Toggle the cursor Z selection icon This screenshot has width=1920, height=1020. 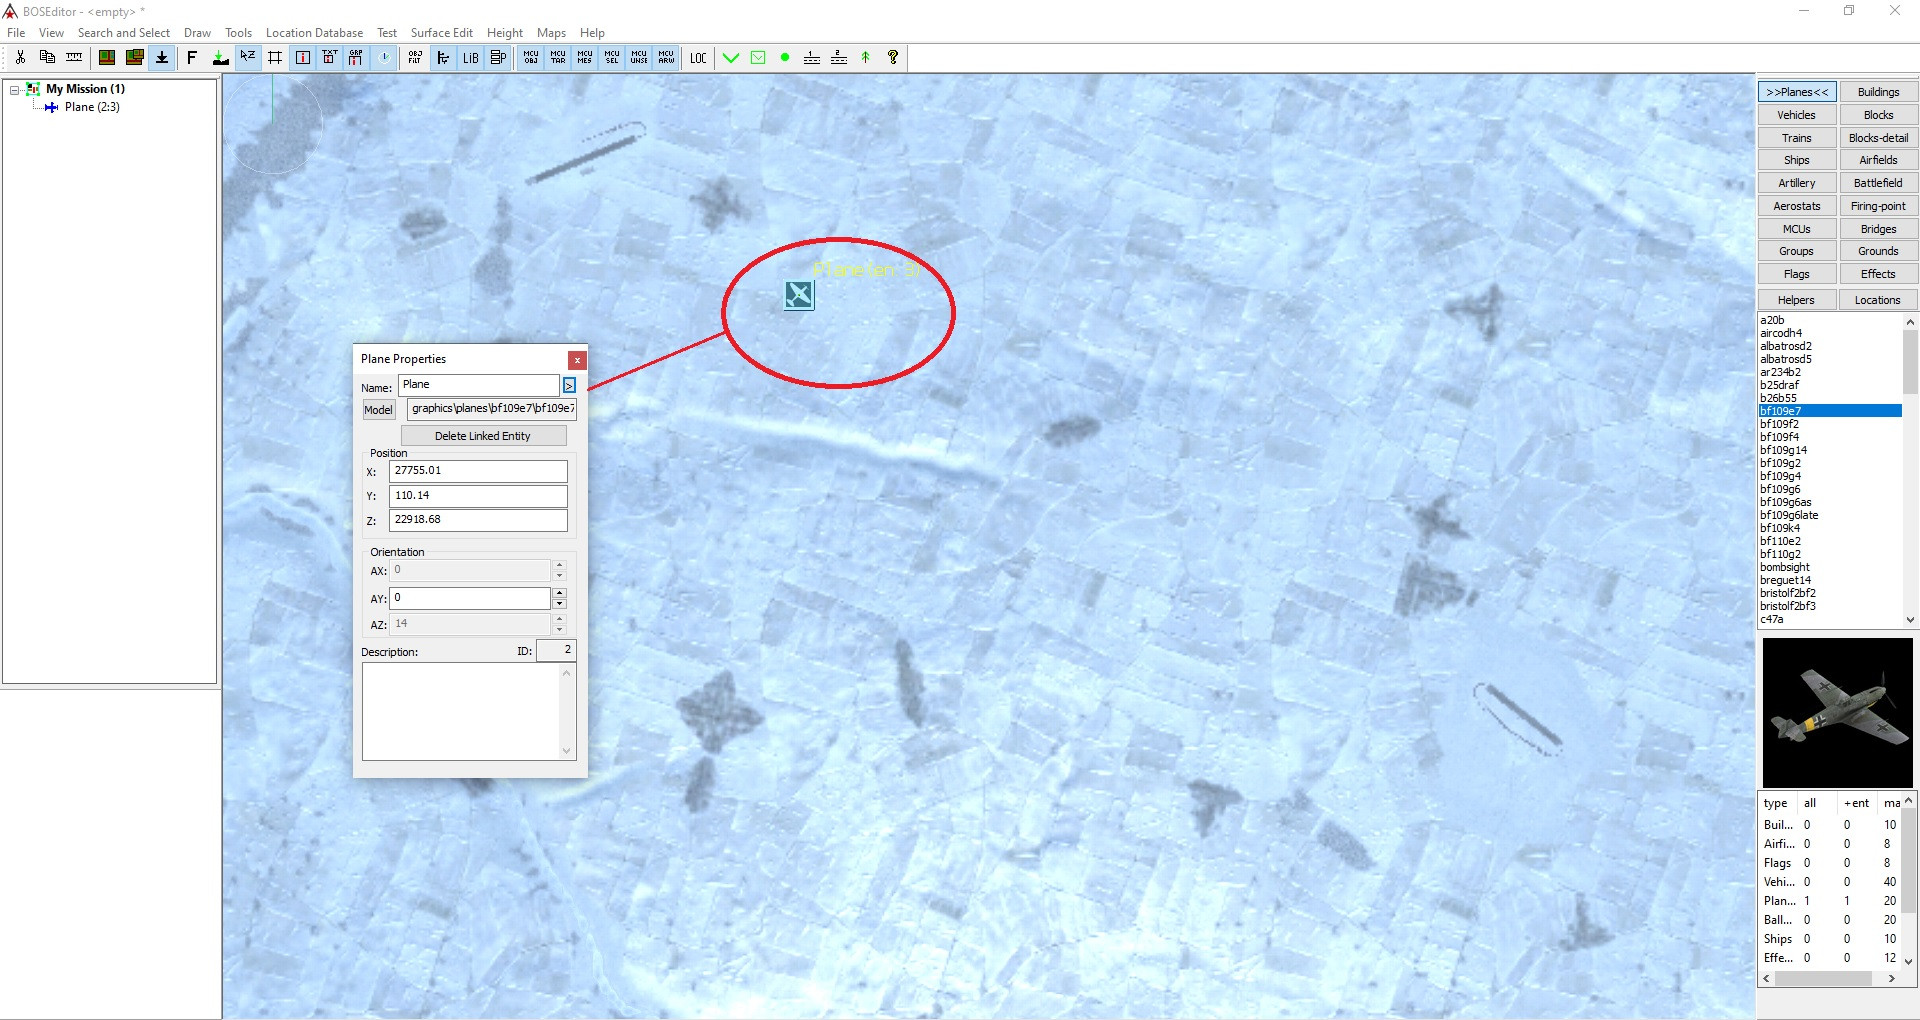(x=247, y=57)
